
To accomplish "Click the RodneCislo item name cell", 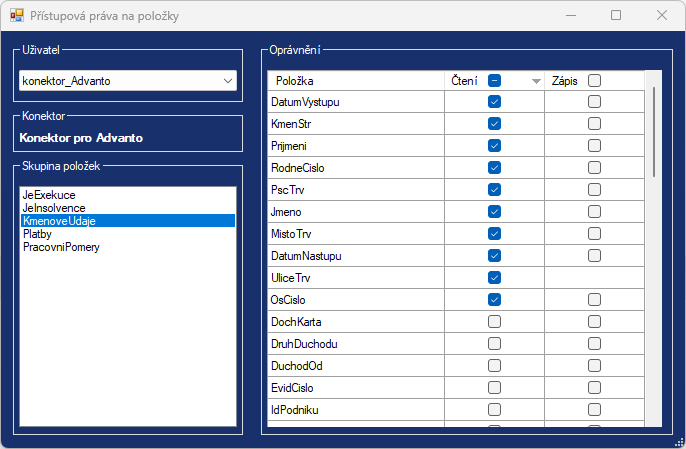I will click(x=356, y=168).
